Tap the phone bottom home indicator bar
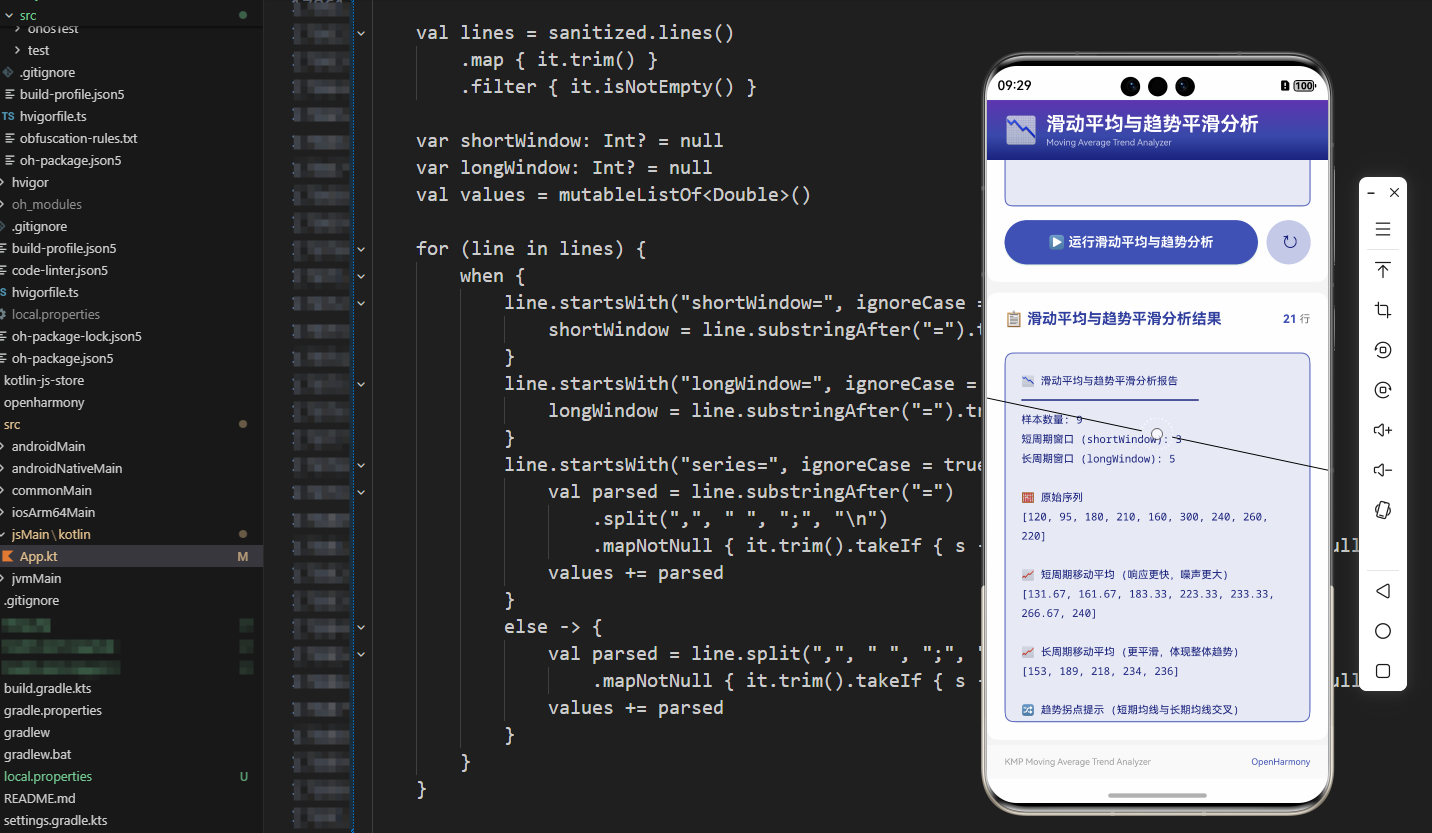 (x=1157, y=796)
